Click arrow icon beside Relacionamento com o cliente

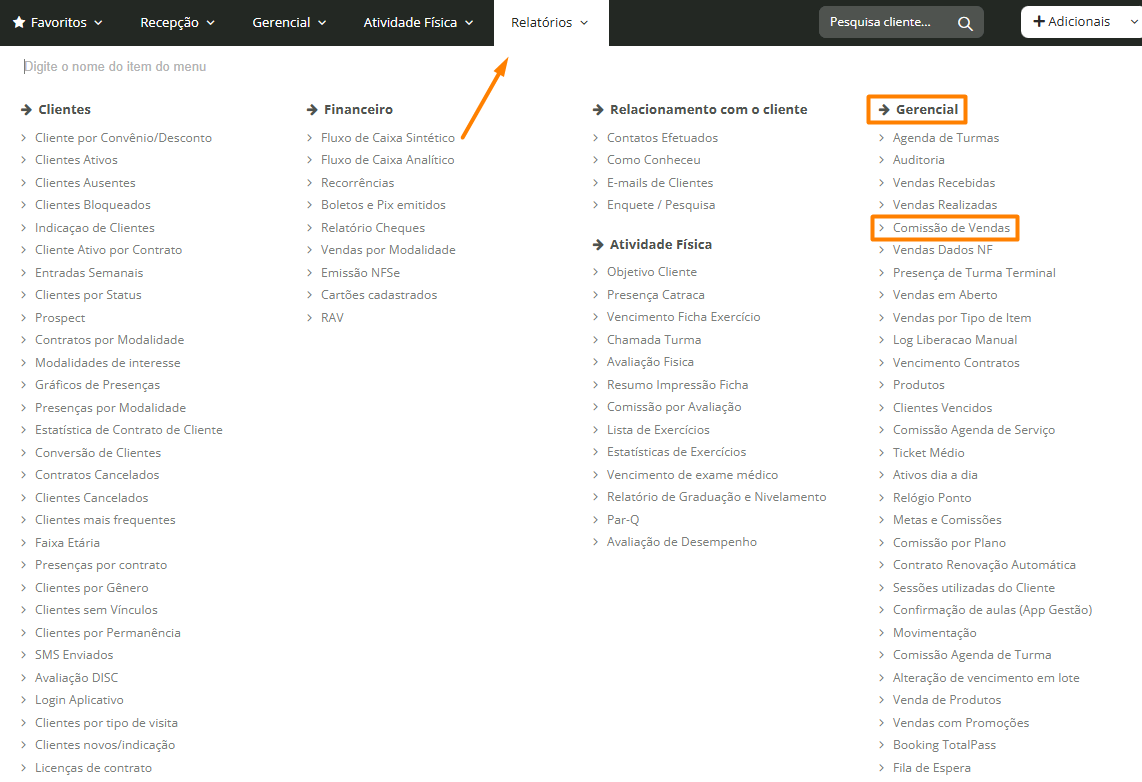pos(598,109)
